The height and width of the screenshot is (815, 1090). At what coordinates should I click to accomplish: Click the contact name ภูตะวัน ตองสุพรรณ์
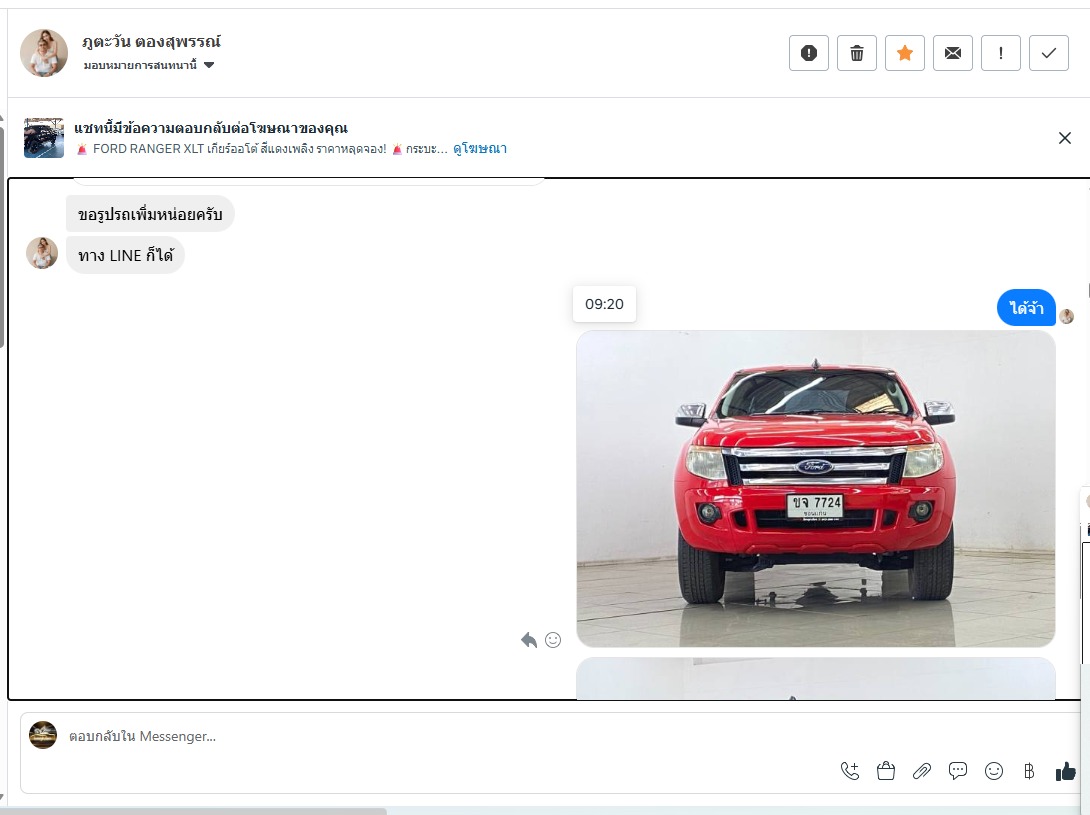coord(151,42)
